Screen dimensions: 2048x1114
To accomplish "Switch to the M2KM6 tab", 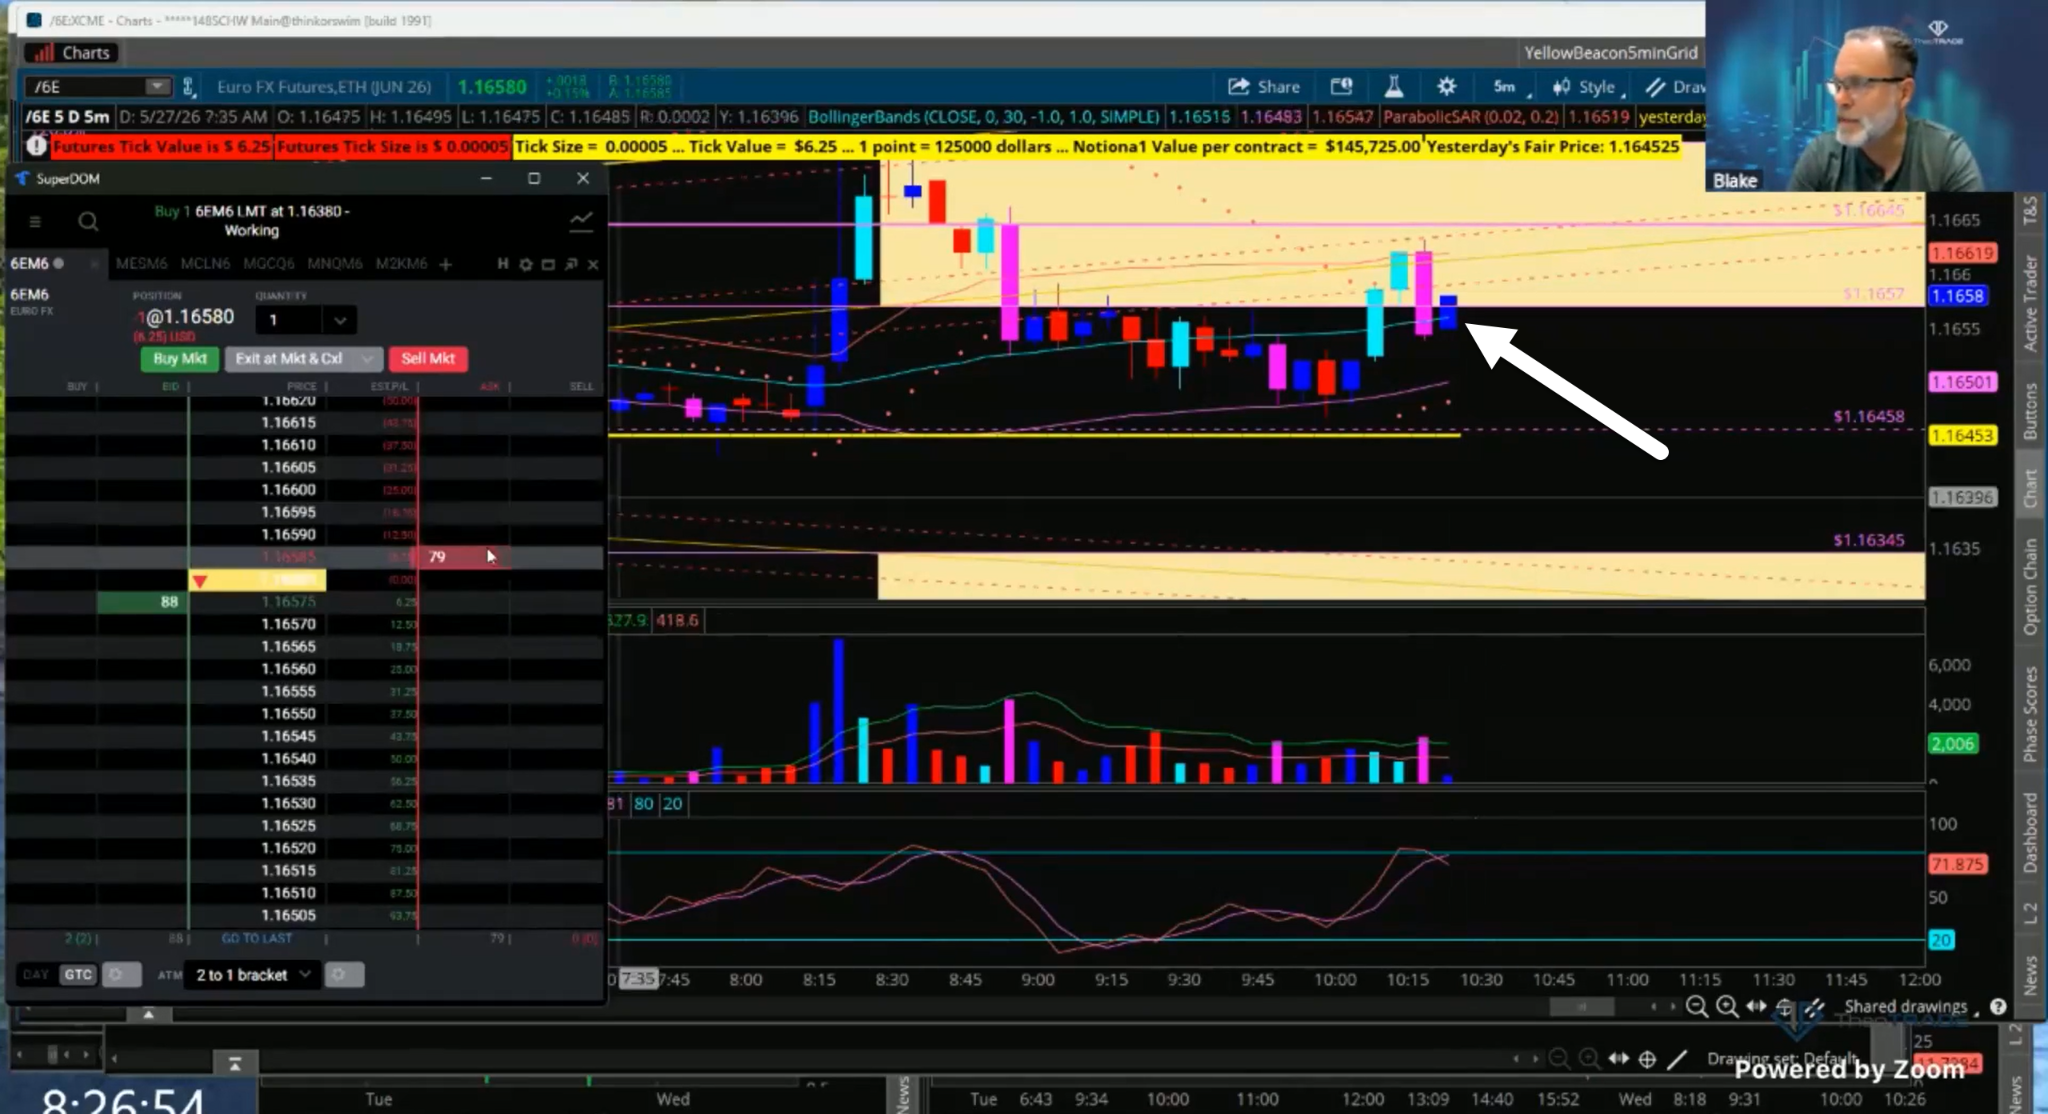I will [401, 264].
